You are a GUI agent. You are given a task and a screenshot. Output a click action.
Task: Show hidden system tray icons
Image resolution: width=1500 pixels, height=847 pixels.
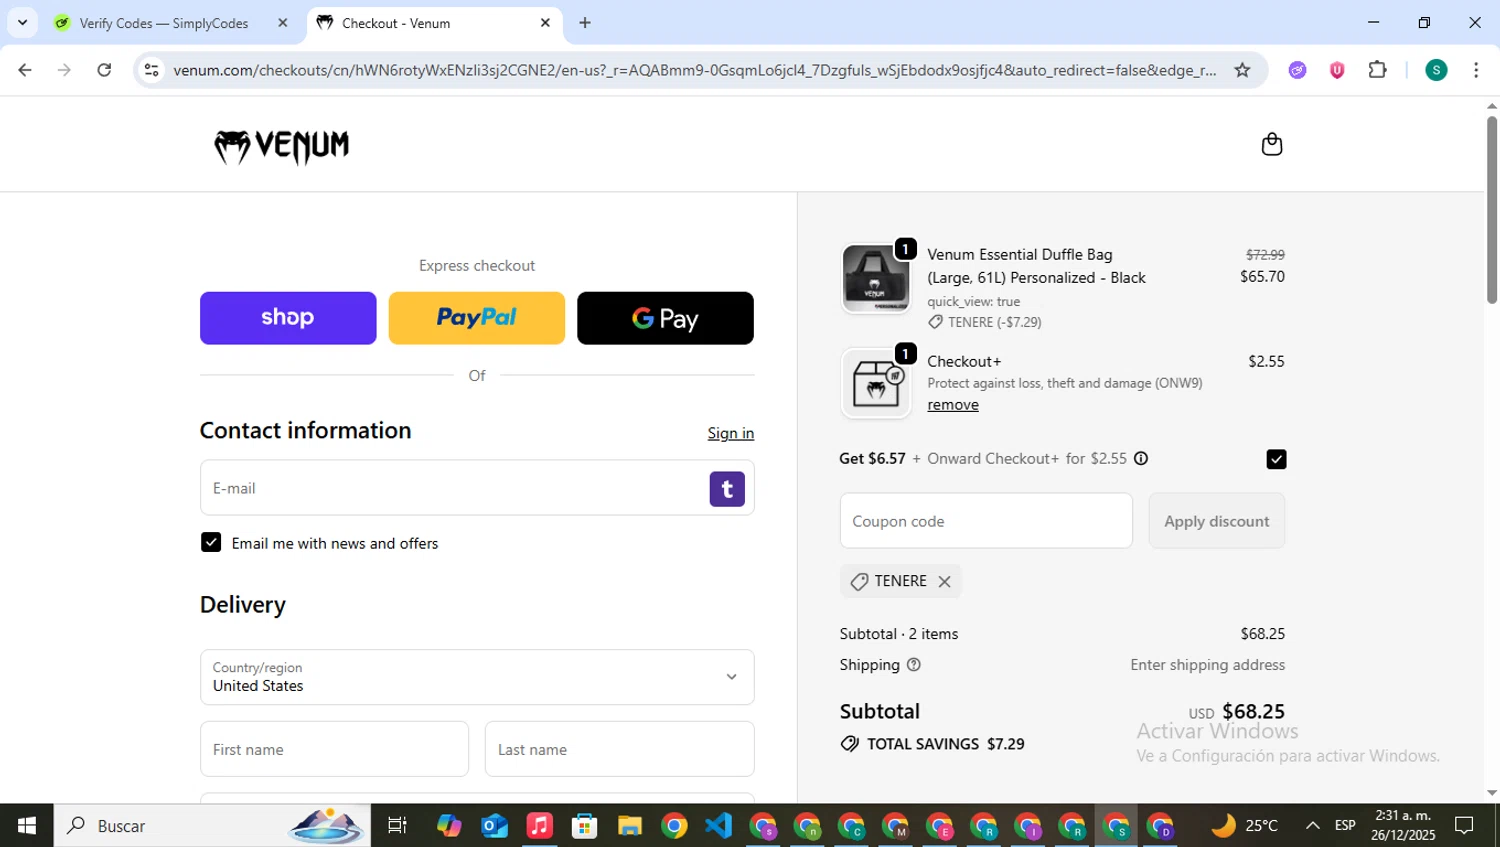[x=1313, y=825]
